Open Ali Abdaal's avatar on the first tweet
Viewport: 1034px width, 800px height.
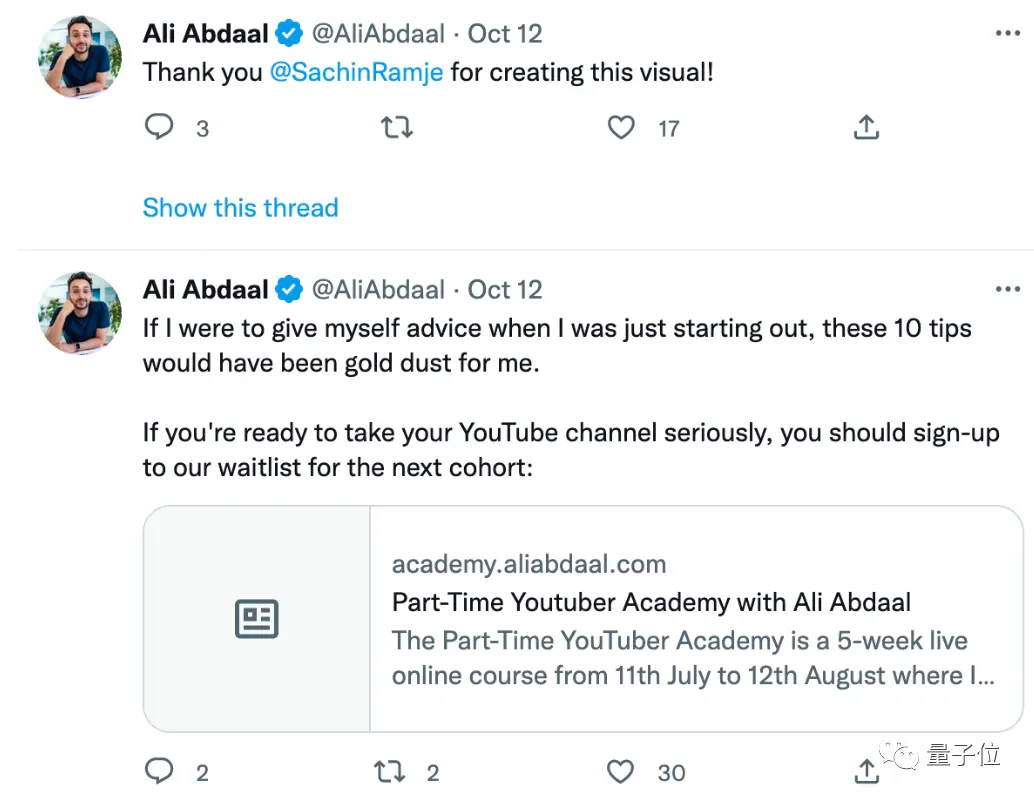coord(80,57)
